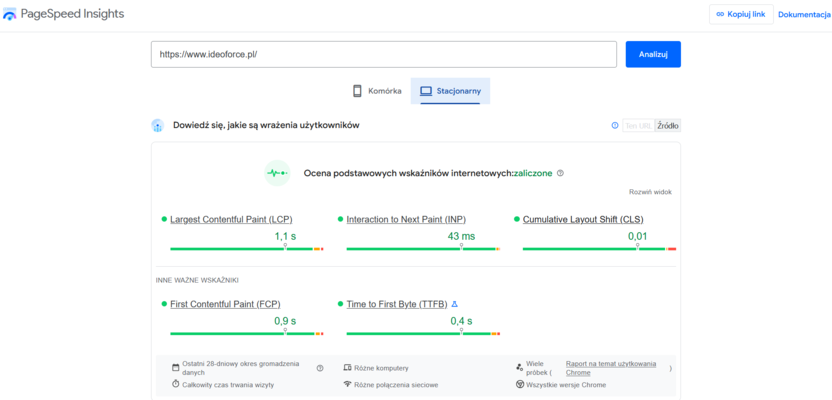Click help icon beside 28-day collection period

tap(320, 368)
